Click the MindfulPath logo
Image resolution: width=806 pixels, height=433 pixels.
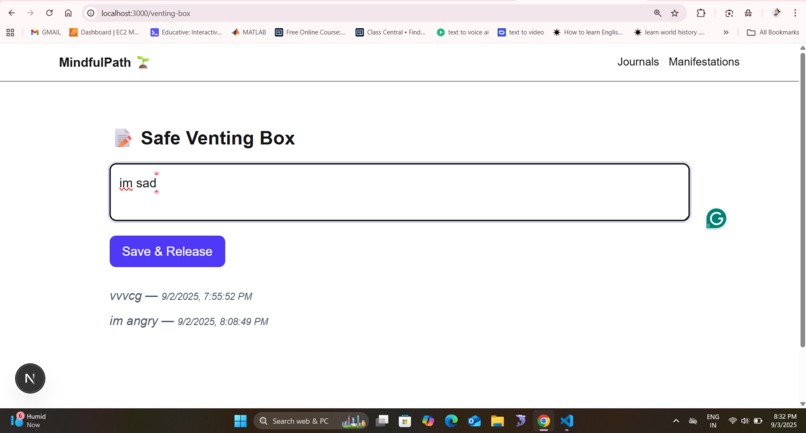click(x=104, y=62)
